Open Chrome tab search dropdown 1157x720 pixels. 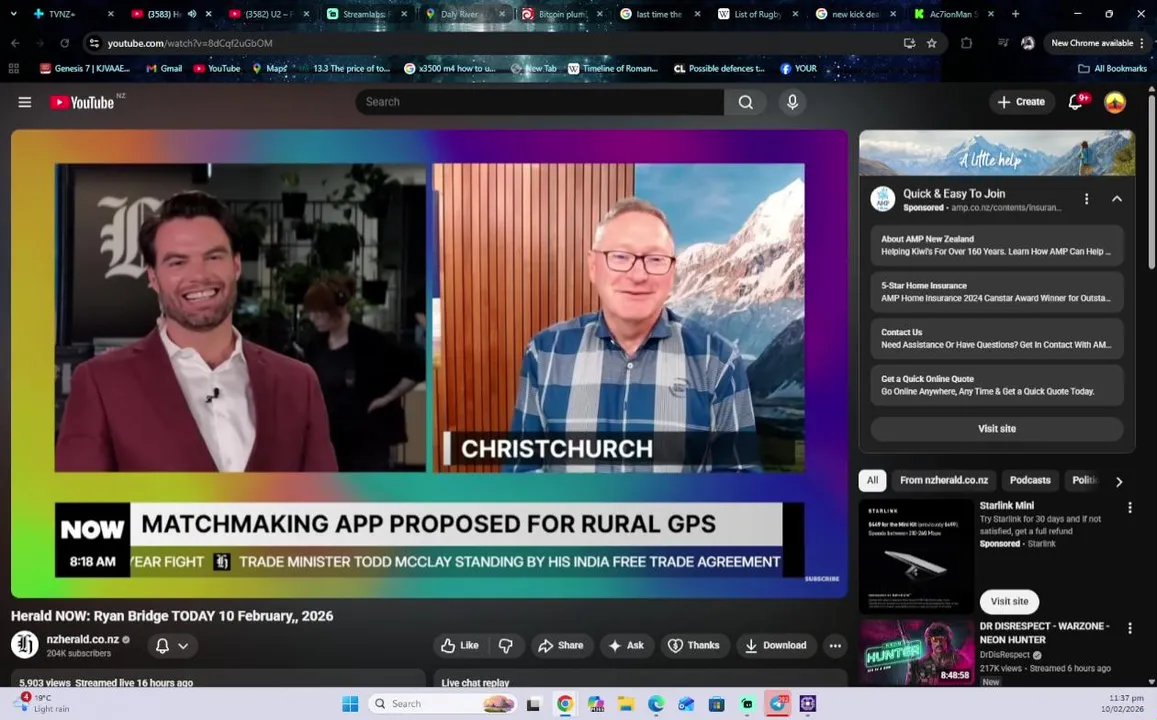[13, 13]
